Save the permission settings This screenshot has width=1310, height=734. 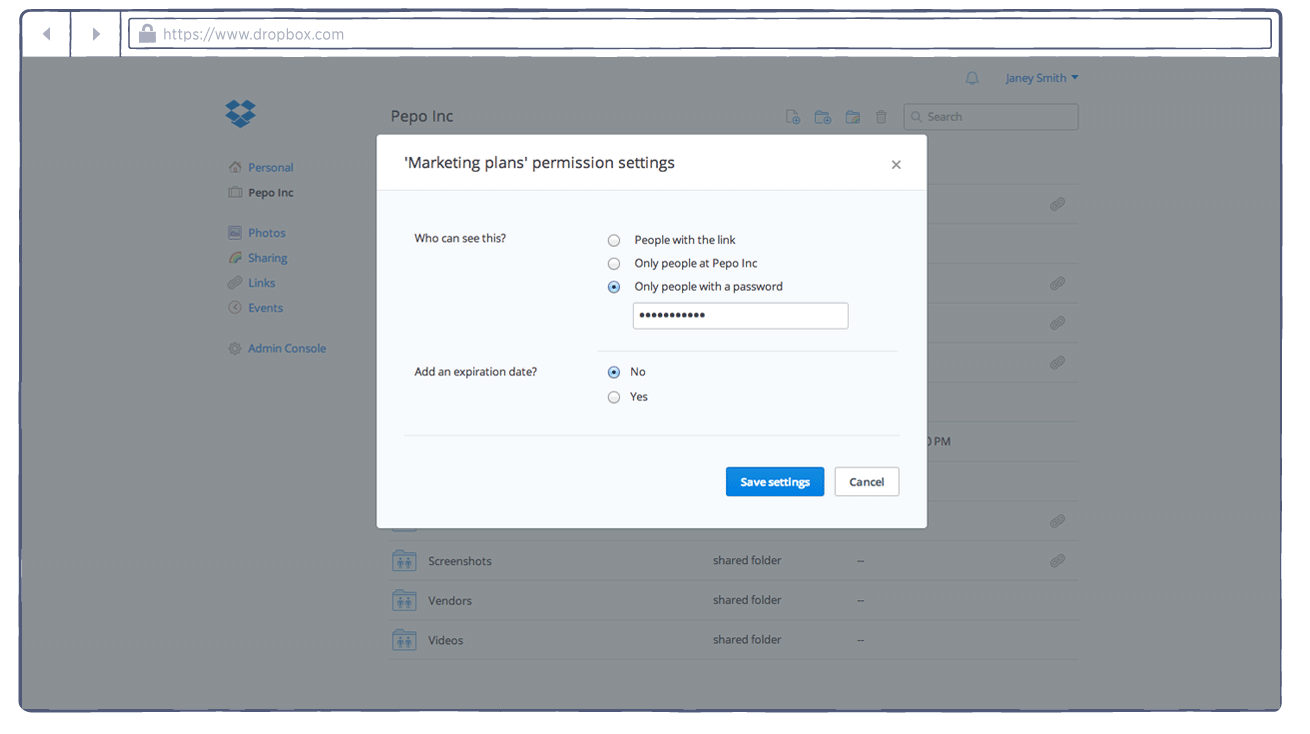tap(774, 481)
